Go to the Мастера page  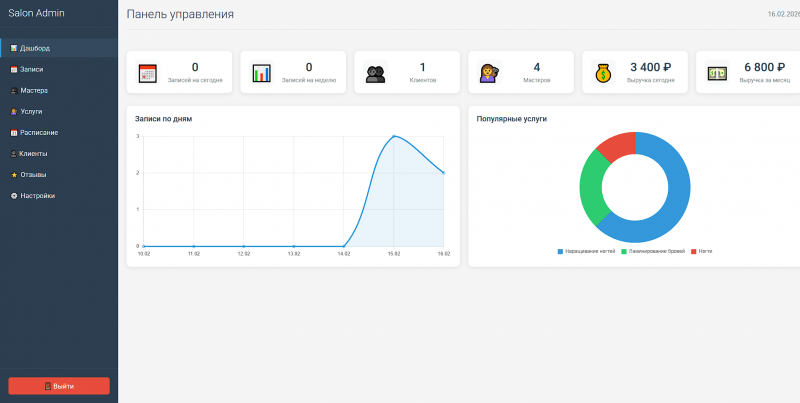pos(59,90)
